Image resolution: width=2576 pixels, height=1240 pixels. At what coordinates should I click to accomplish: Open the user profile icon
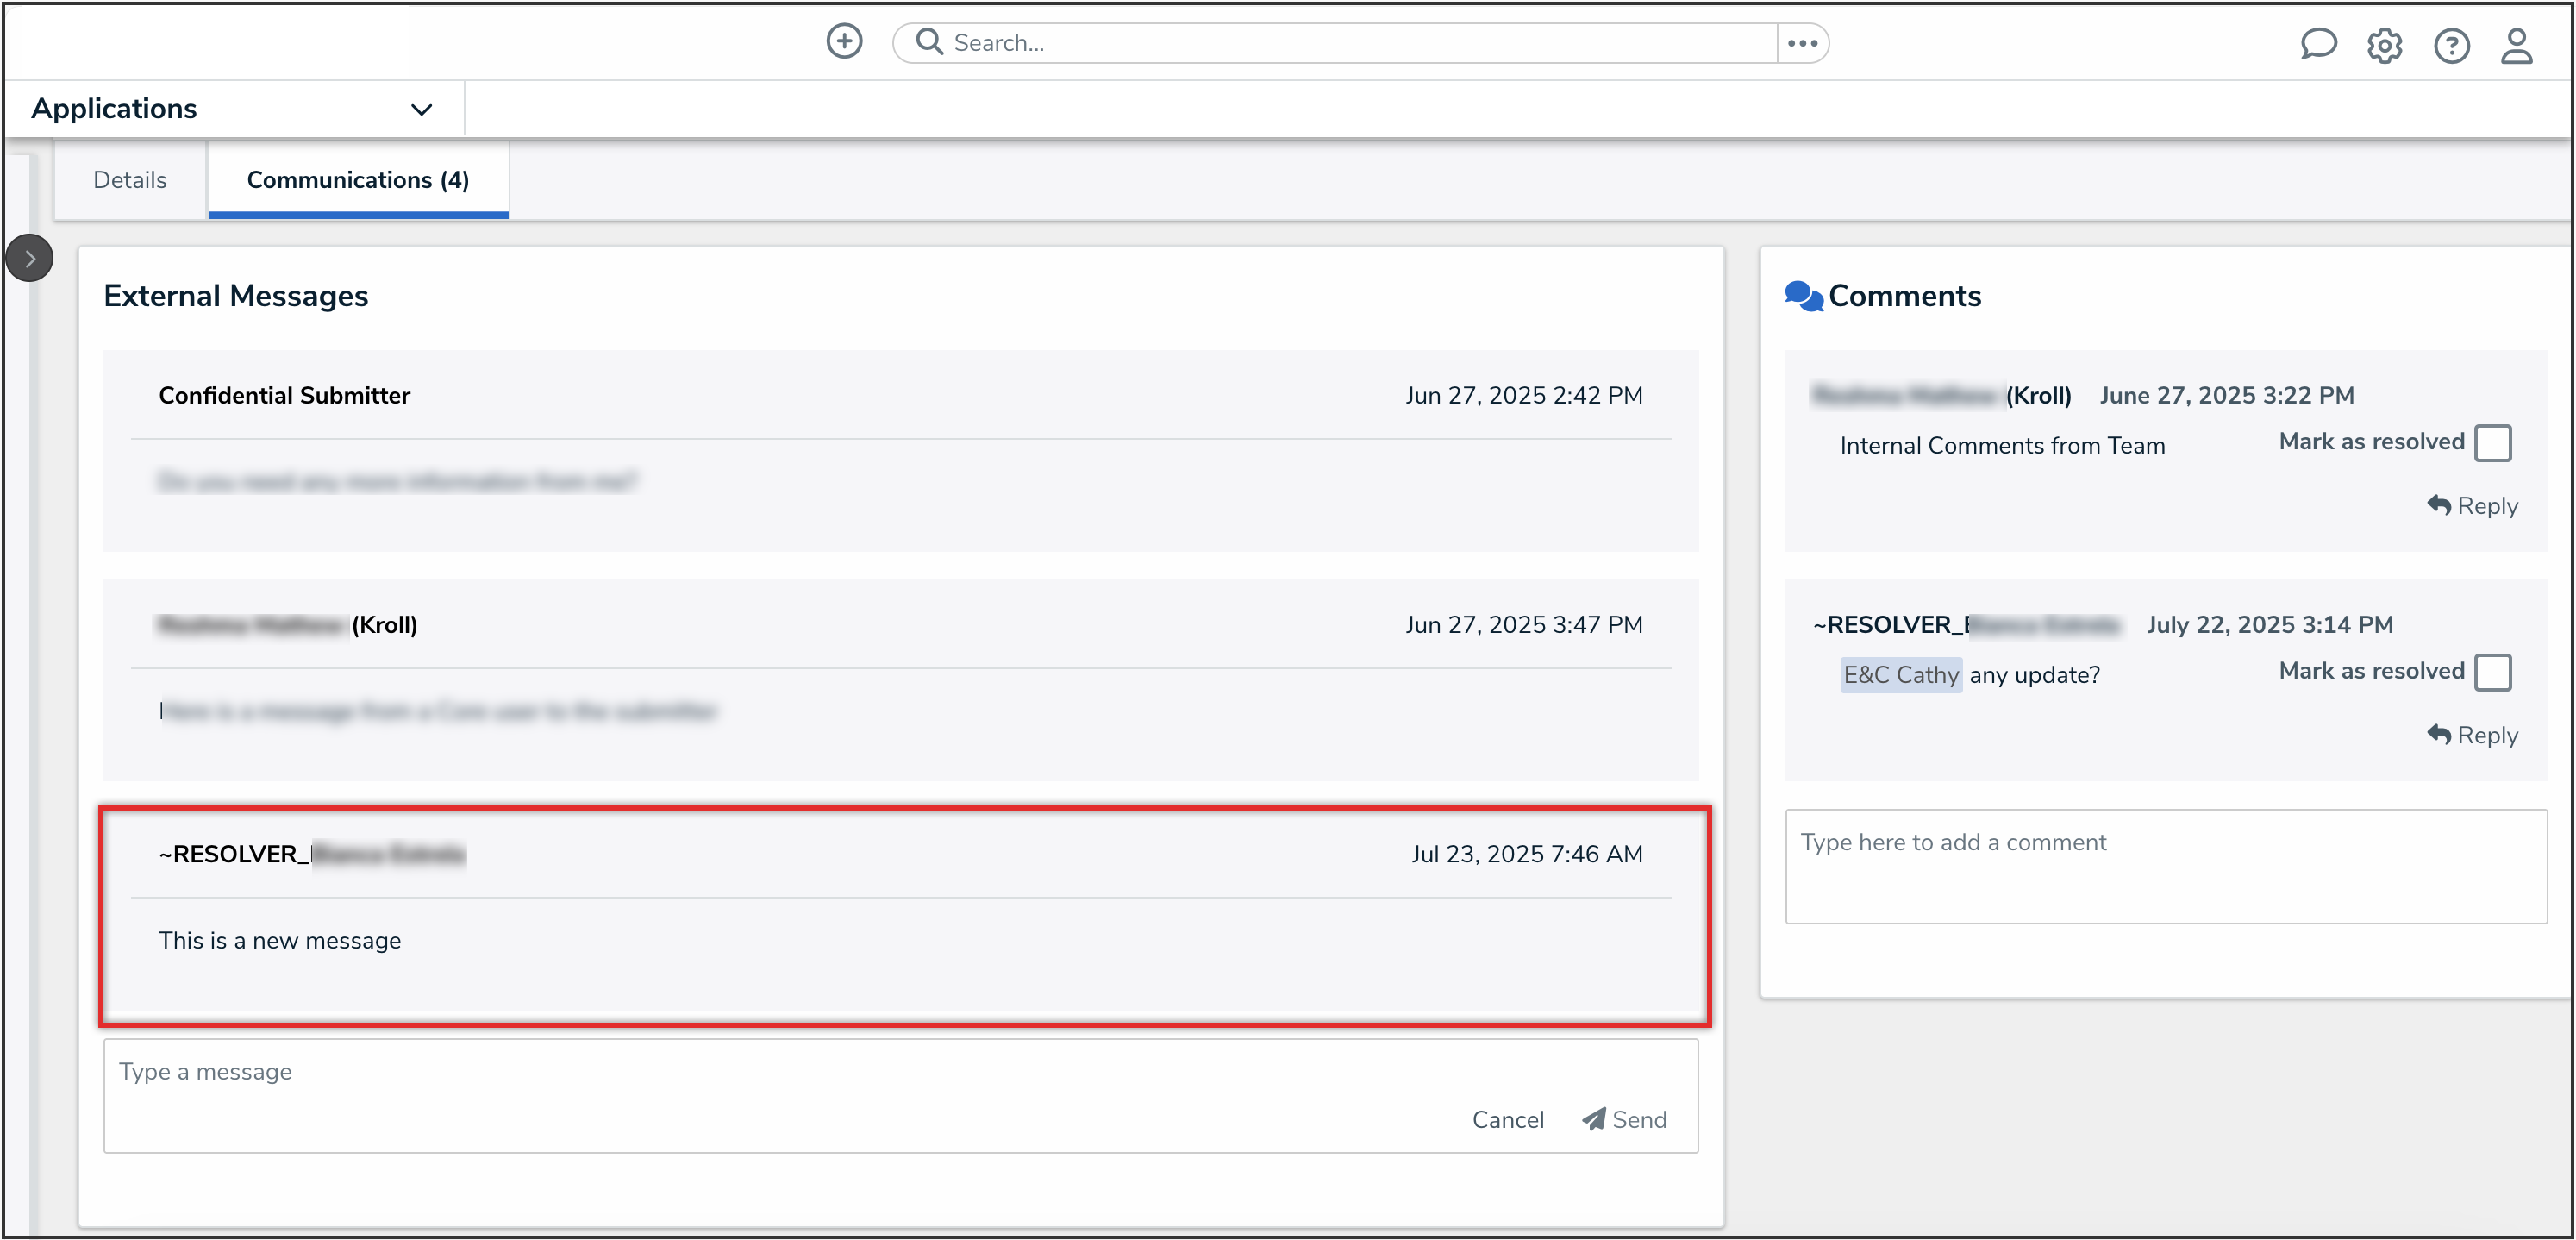2516,46
